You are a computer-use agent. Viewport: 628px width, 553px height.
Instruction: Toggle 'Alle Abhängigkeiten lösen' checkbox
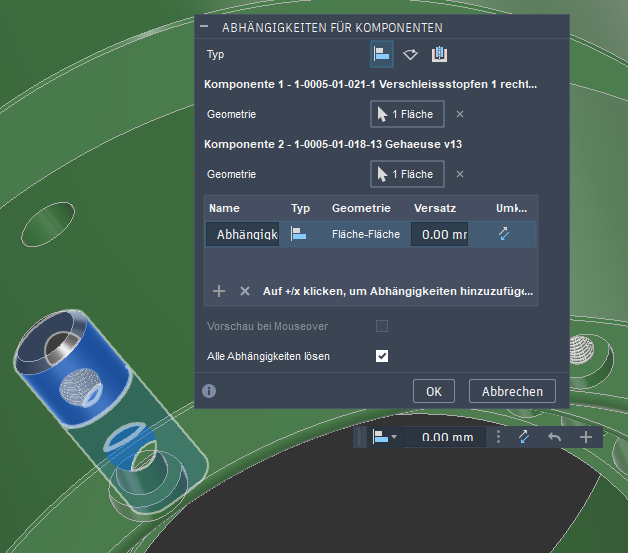(382, 356)
